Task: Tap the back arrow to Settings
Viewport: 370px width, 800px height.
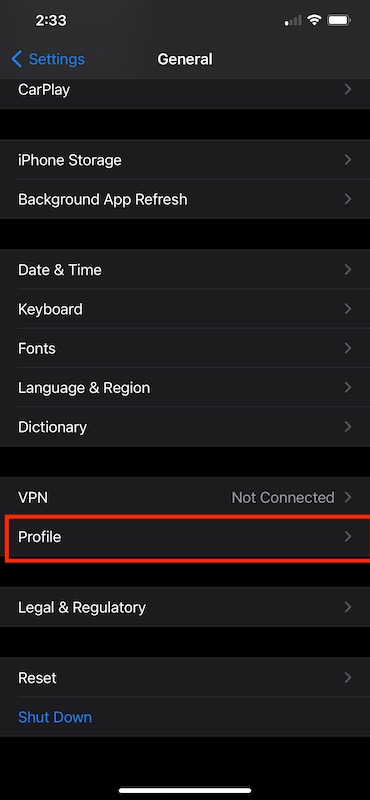Action: coord(16,59)
